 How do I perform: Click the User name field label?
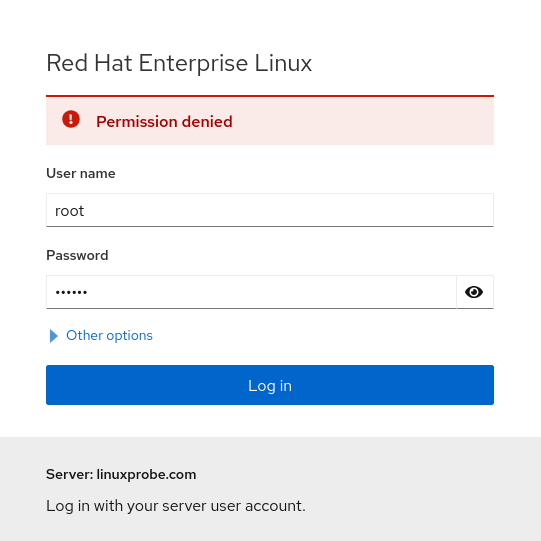(81, 173)
